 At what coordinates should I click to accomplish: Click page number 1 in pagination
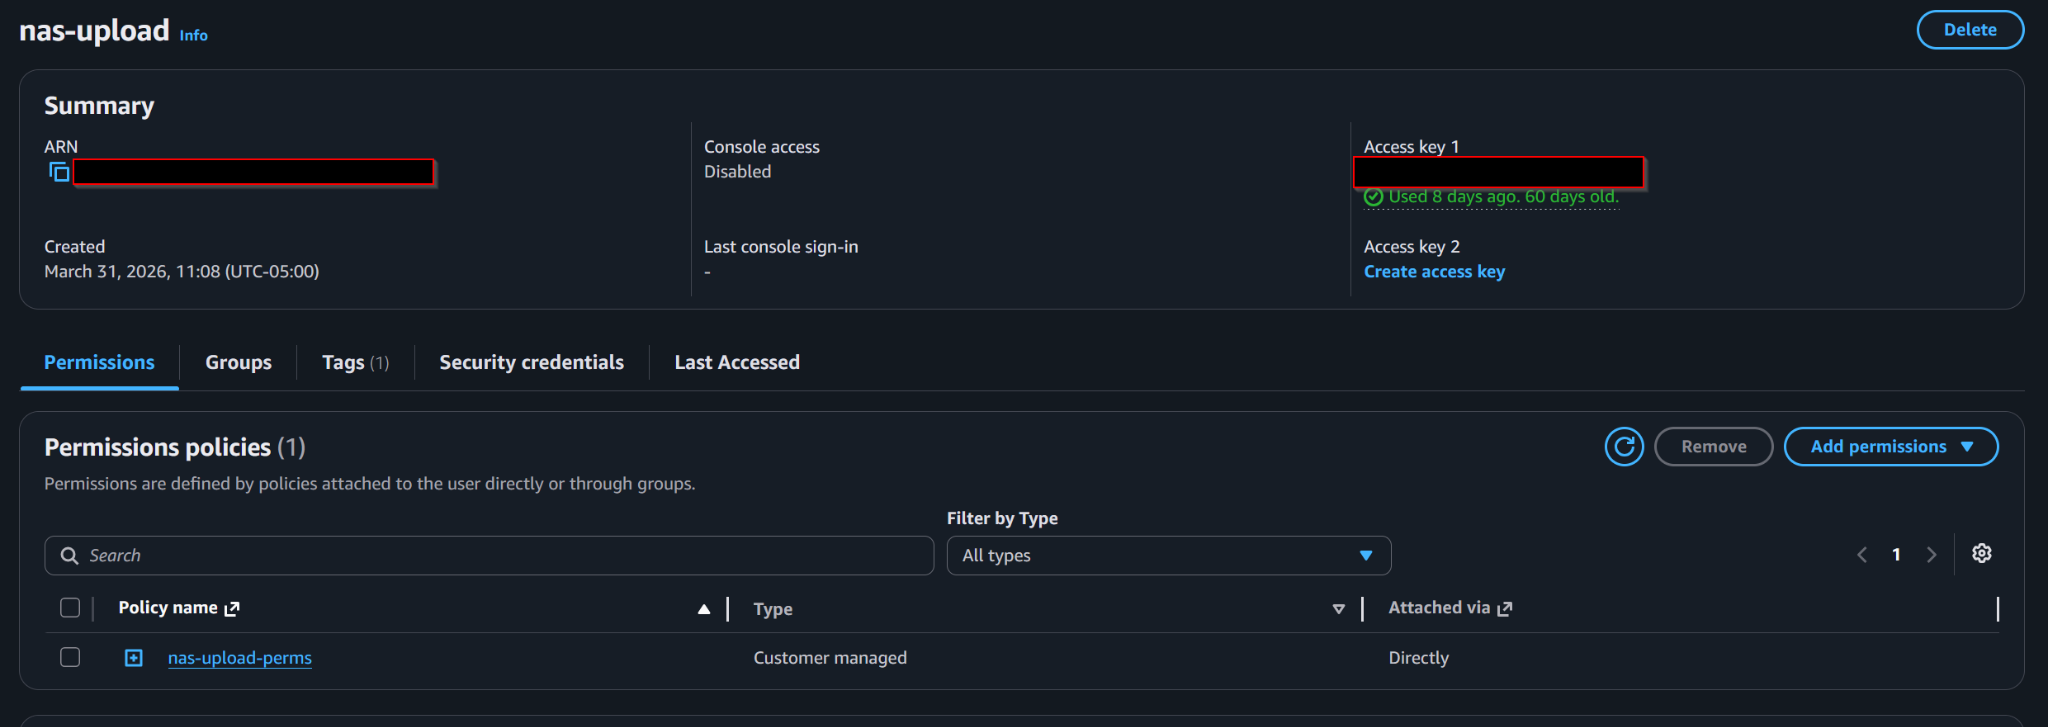pyautogui.click(x=1896, y=555)
